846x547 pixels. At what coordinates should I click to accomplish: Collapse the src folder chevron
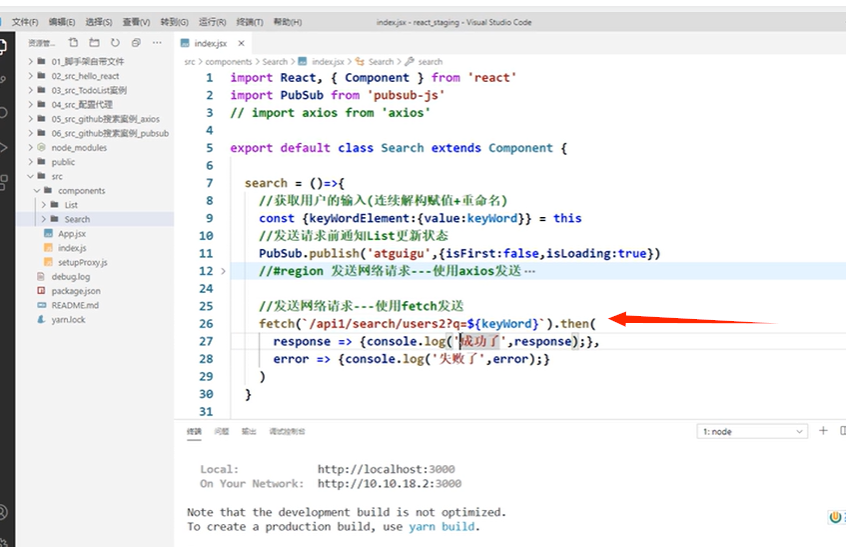click(x=31, y=176)
